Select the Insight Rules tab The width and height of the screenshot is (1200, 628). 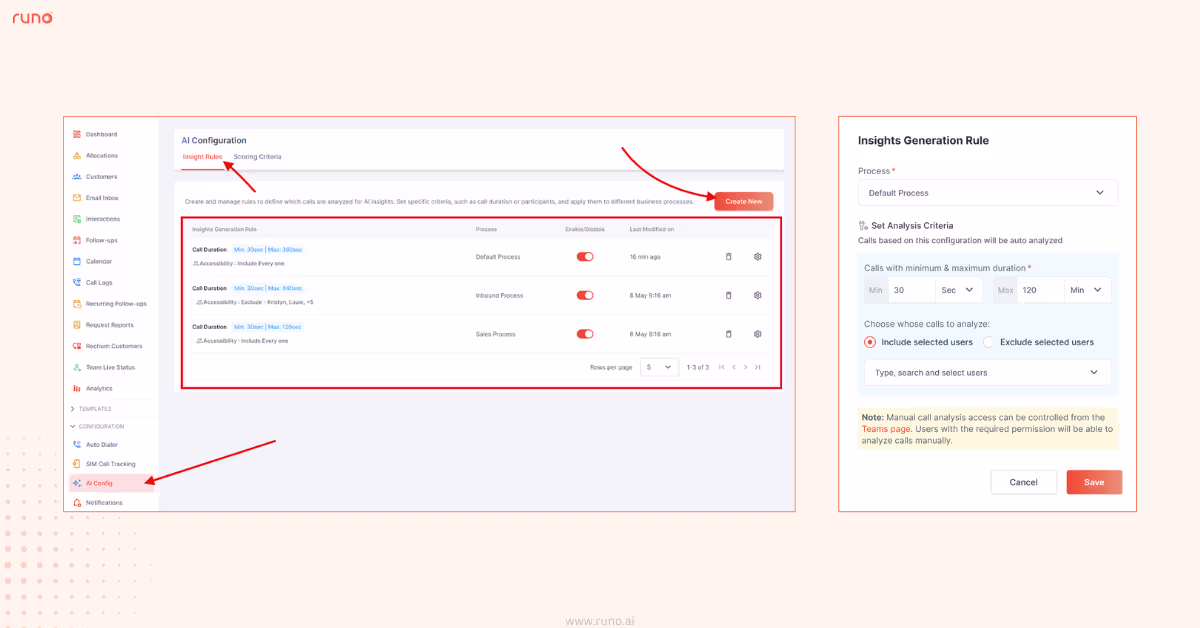pos(205,157)
